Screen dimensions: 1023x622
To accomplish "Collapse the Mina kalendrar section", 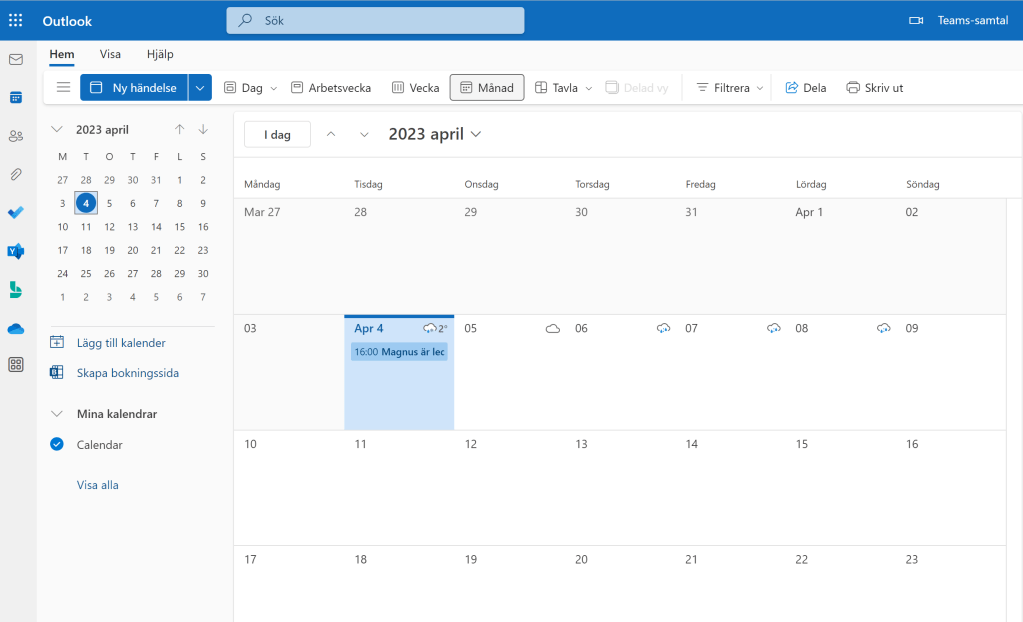I will coord(57,414).
